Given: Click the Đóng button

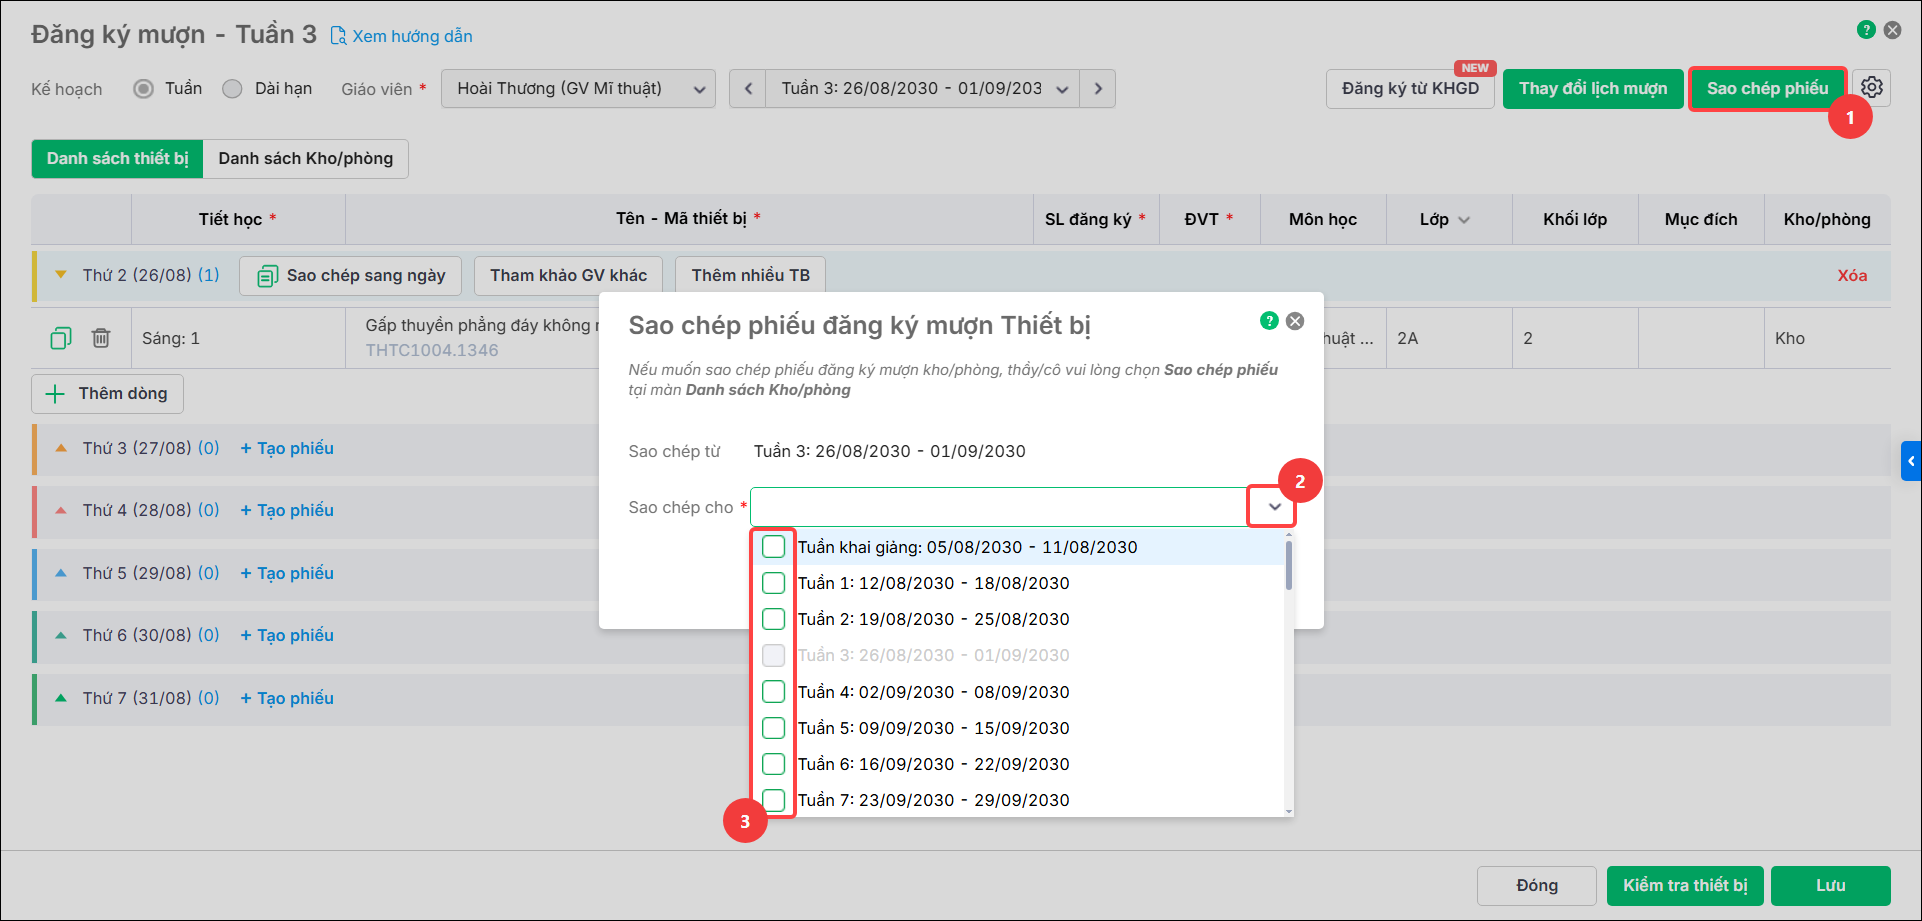Looking at the screenshot, I should coord(1536,886).
